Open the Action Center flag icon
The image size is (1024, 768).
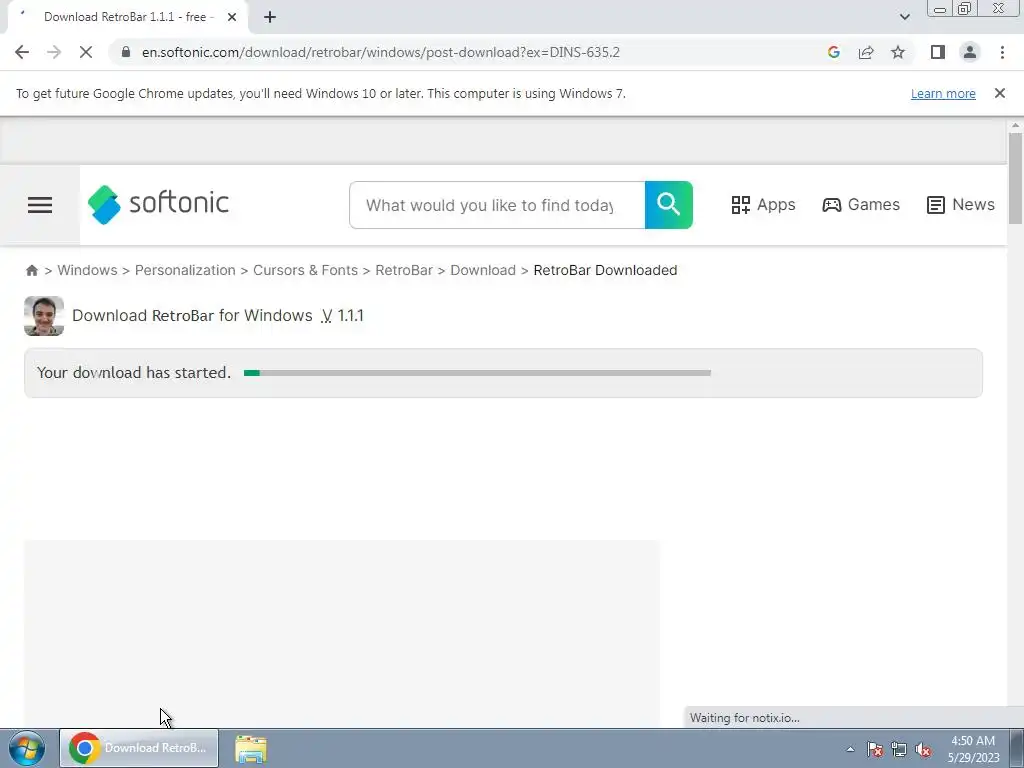click(x=874, y=749)
